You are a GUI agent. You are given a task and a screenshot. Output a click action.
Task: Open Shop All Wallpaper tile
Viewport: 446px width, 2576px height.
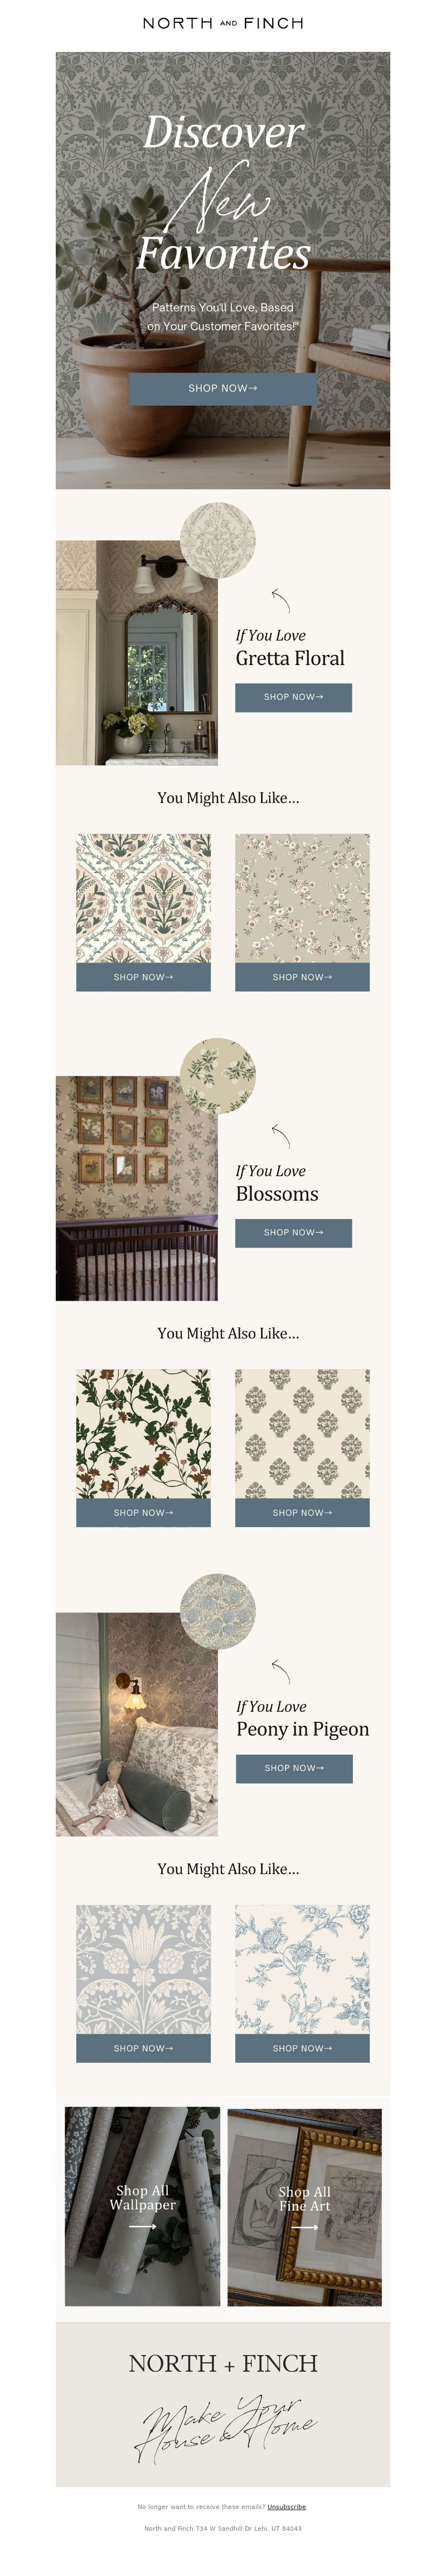click(x=142, y=2206)
